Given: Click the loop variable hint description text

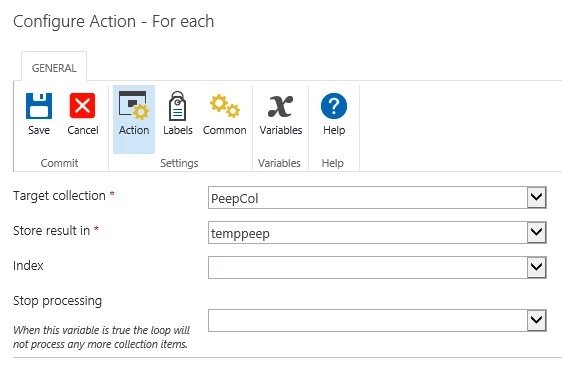Looking at the screenshot, I should point(101,337).
